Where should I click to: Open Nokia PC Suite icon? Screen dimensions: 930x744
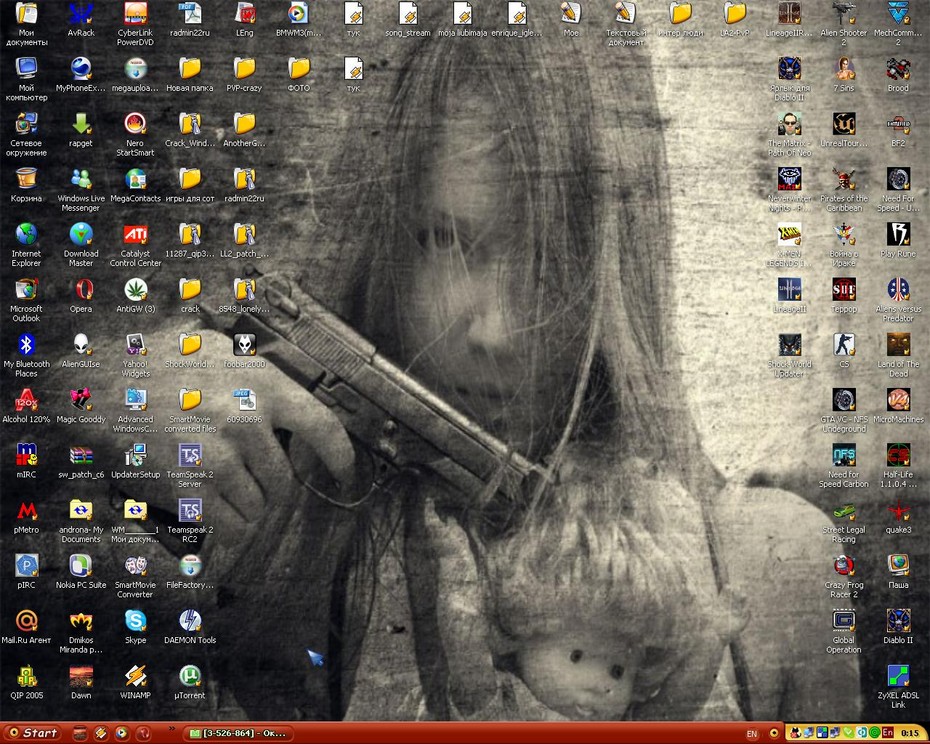point(81,571)
